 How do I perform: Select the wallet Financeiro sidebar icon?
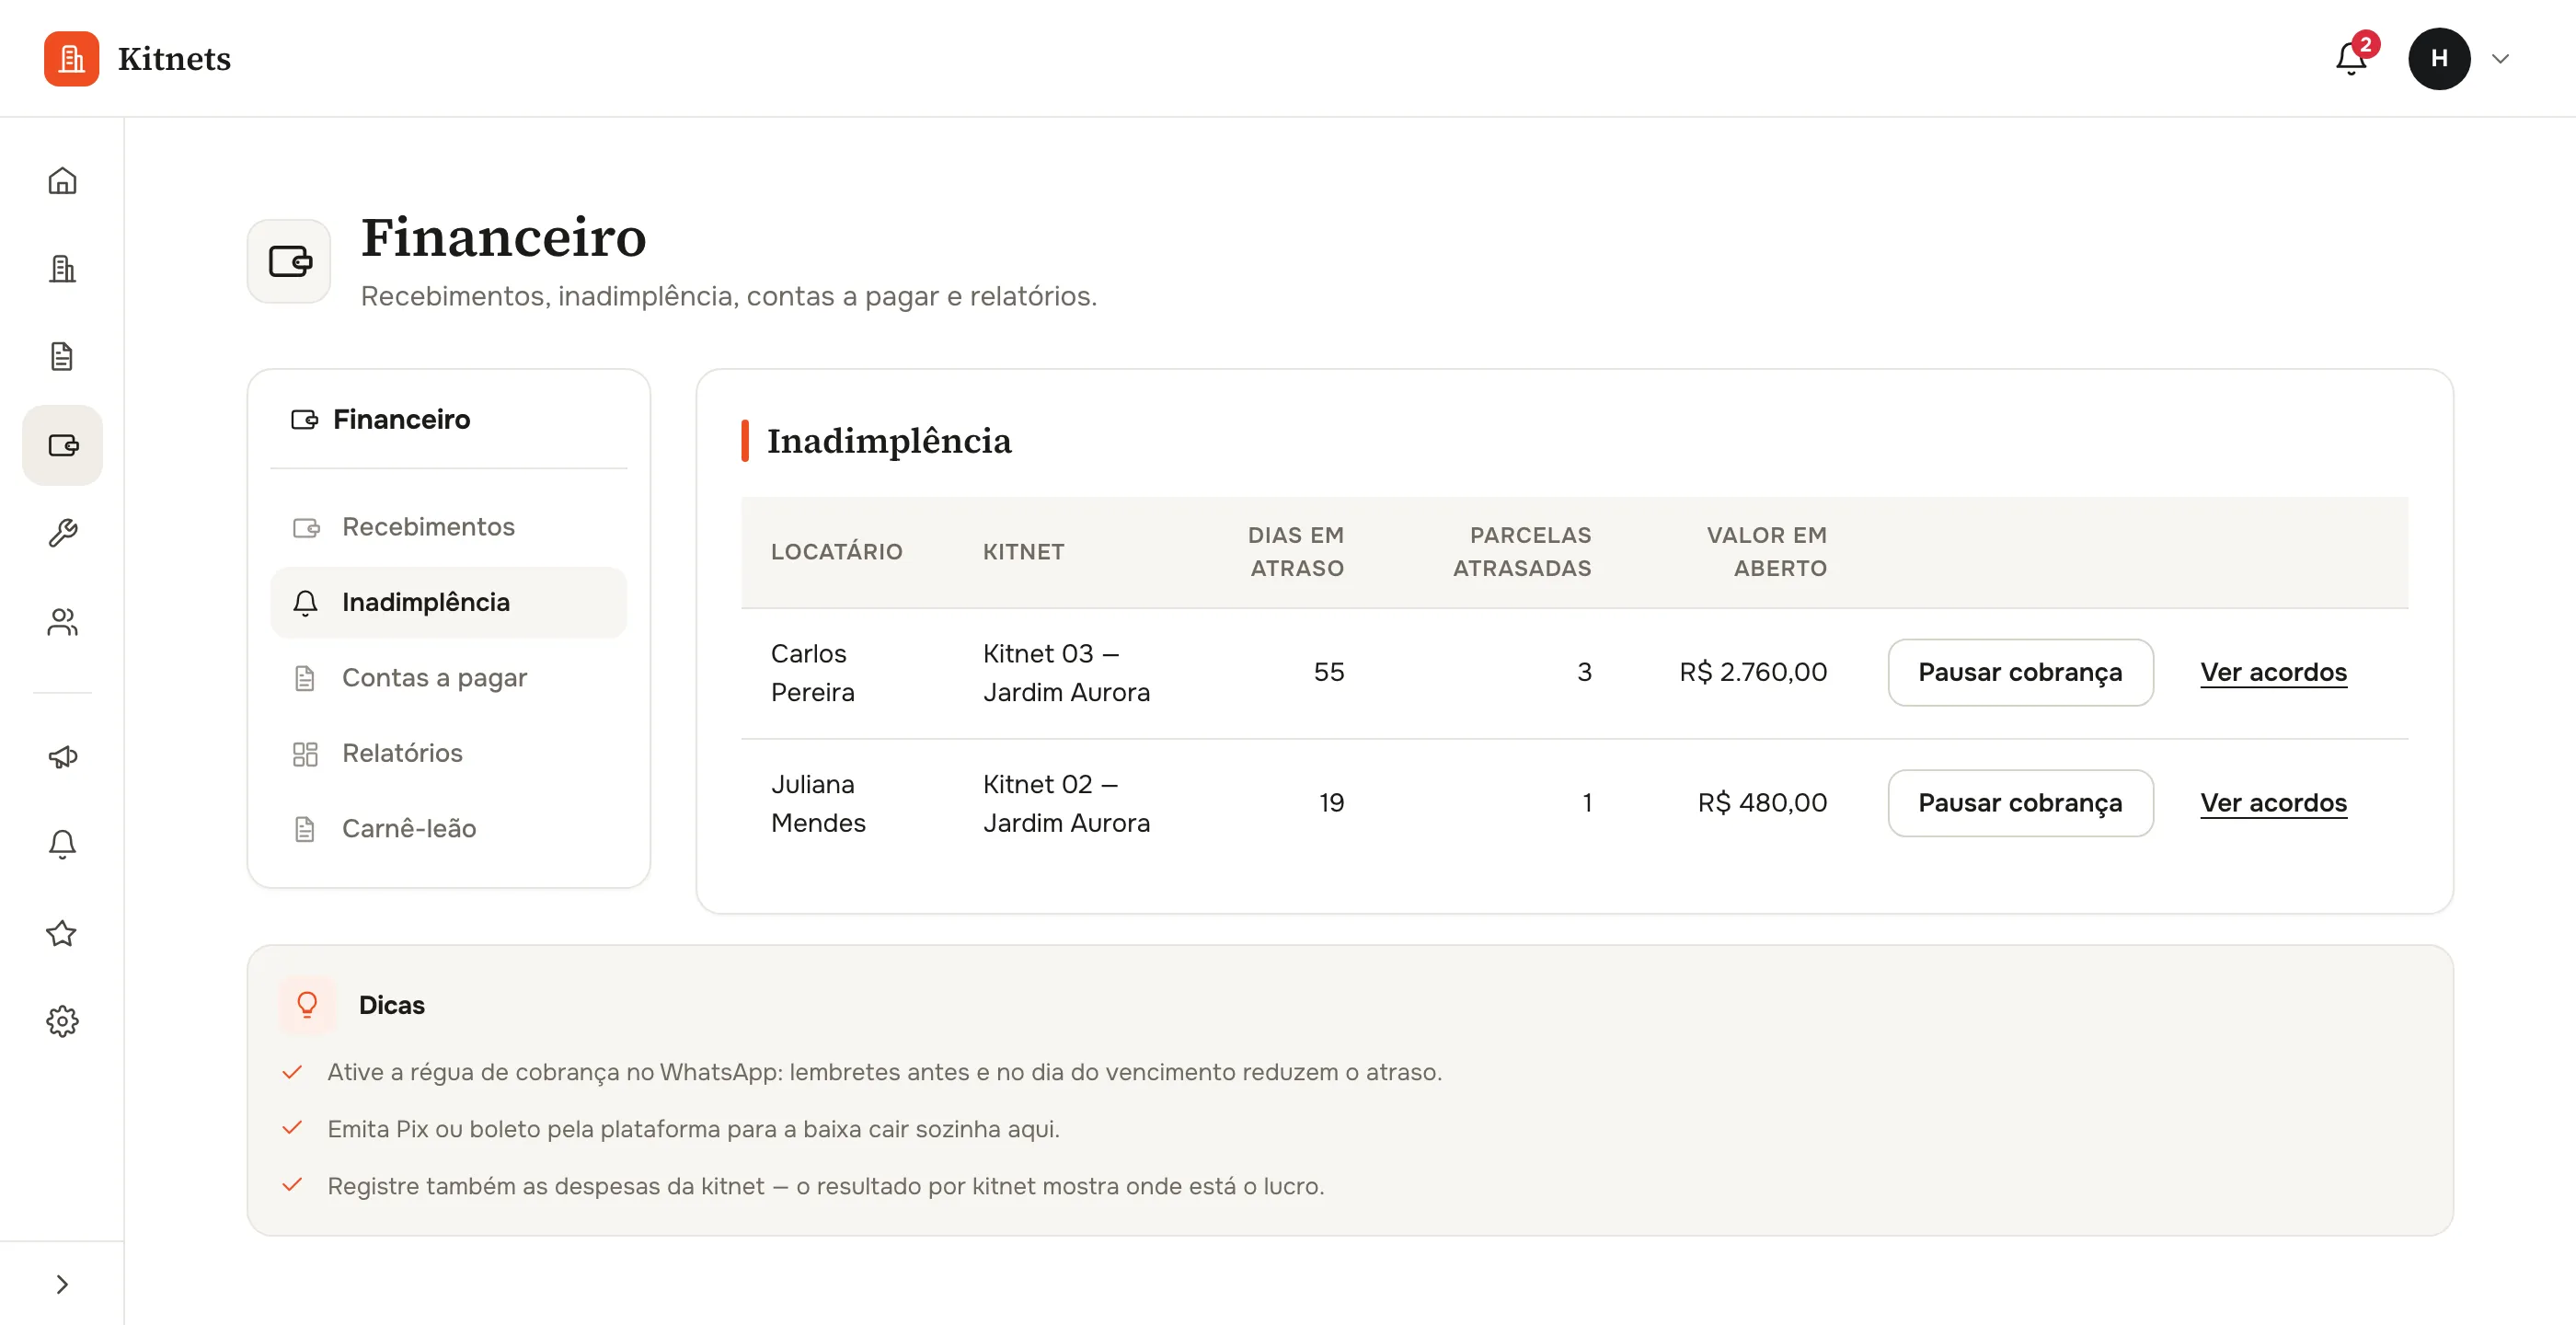tap(62, 445)
